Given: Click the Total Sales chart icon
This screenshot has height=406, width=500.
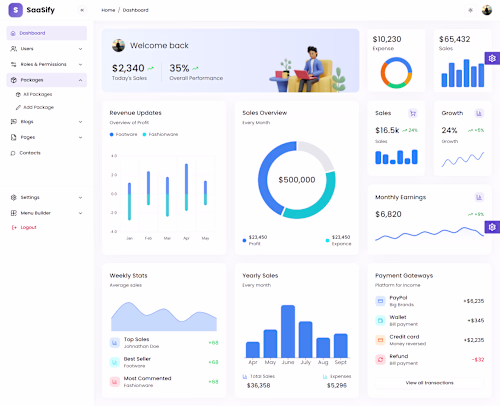Looking at the screenshot, I should (x=245, y=376).
